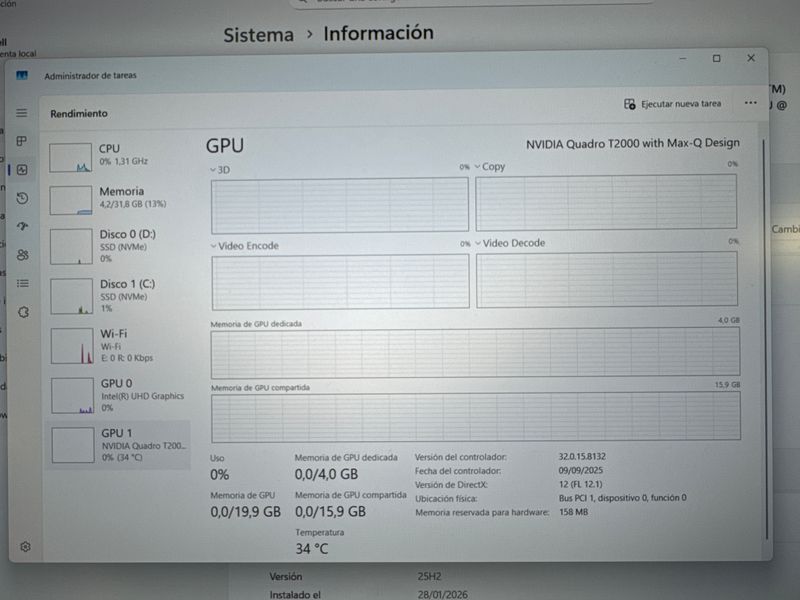
Task: Run a new task via Ejecutar nueva tarea
Action: click(x=672, y=104)
